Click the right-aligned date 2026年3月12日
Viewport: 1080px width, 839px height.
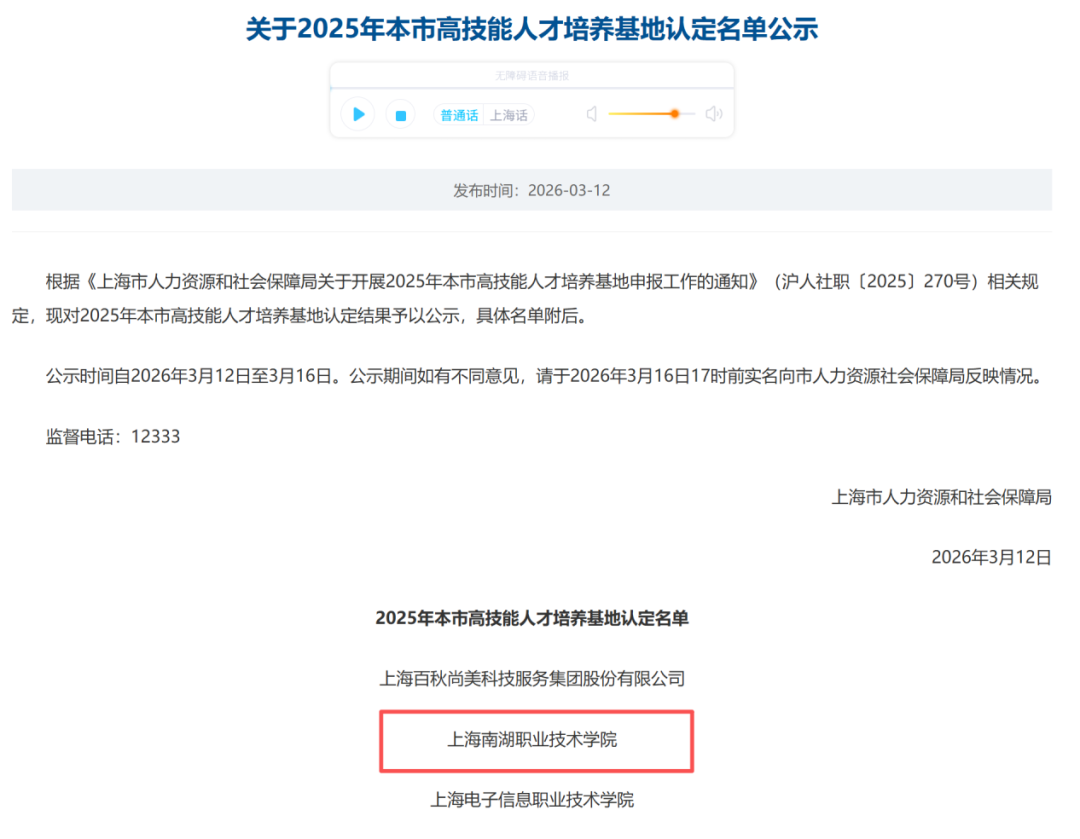[991, 557]
